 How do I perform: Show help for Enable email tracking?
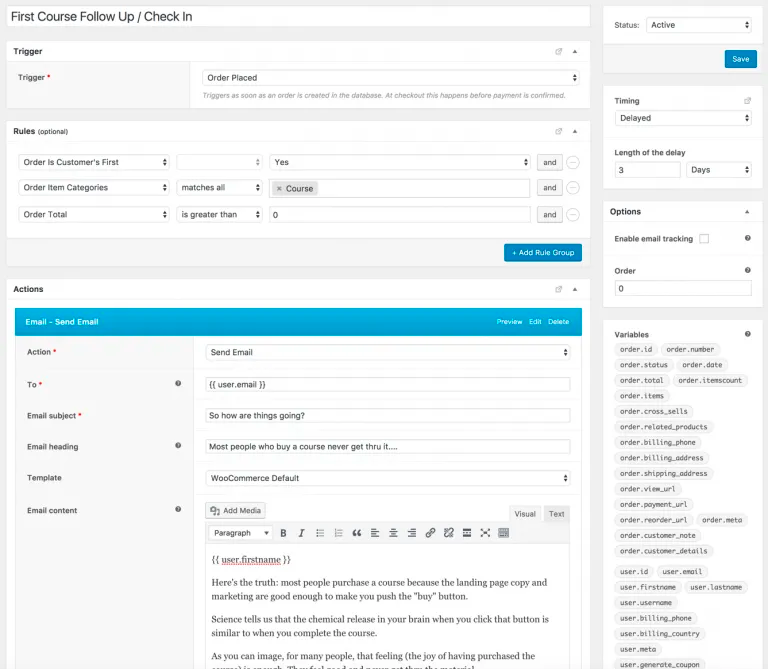coord(747,238)
